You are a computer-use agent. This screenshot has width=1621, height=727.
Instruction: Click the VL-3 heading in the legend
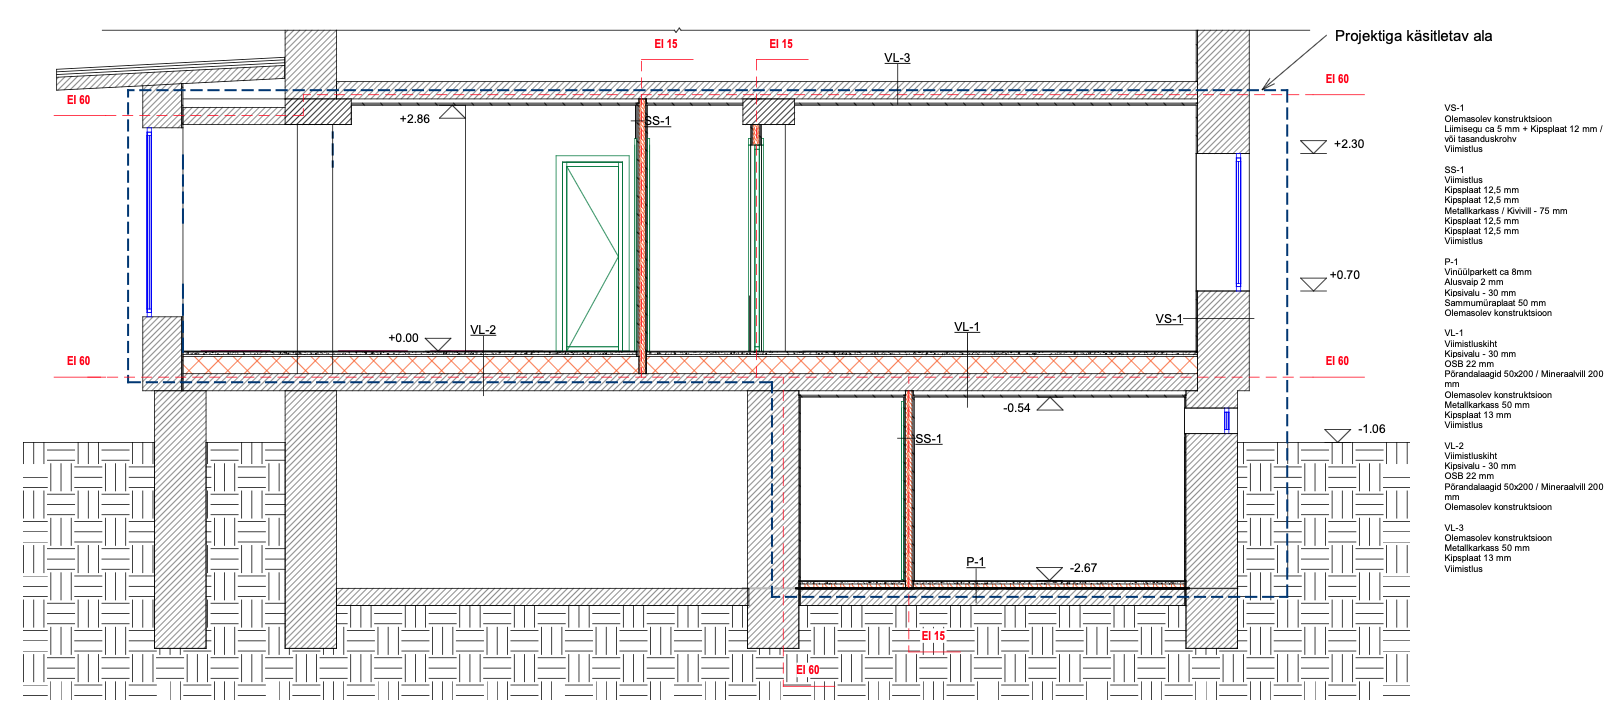[1454, 528]
